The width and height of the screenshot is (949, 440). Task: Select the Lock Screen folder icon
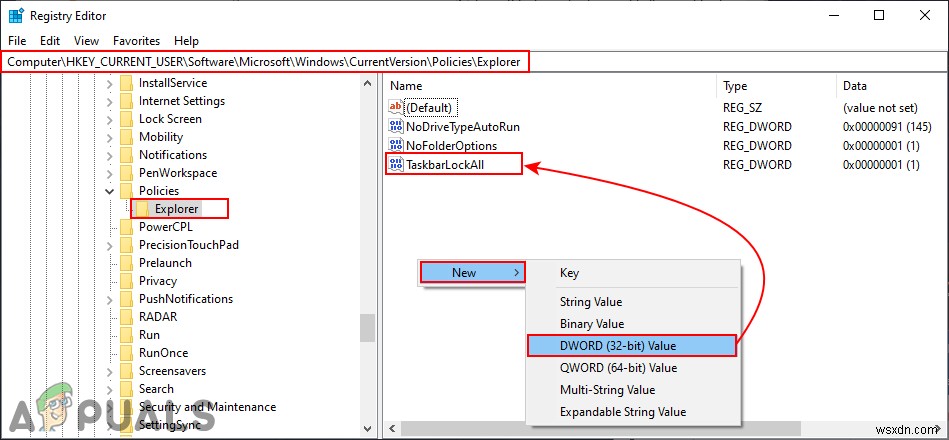(126, 119)
